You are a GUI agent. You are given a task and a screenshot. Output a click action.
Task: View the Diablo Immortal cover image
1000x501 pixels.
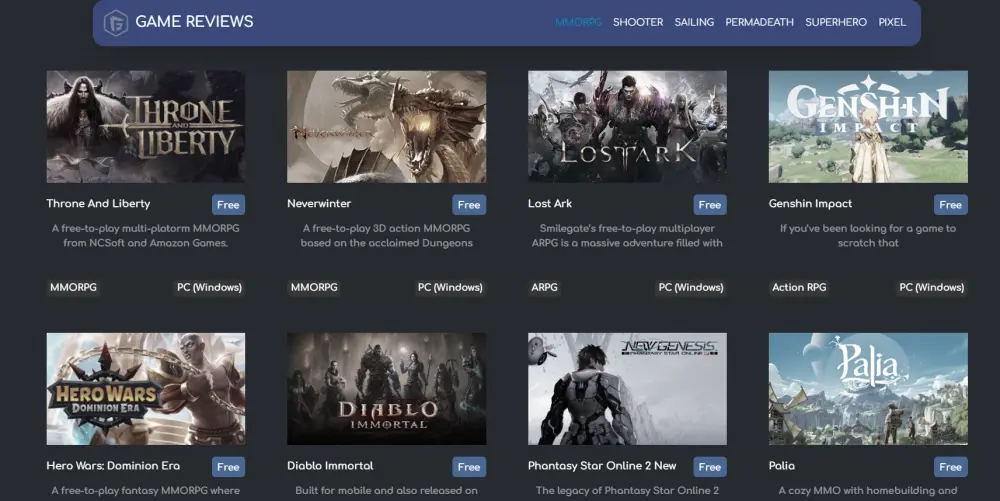point(386,389)
